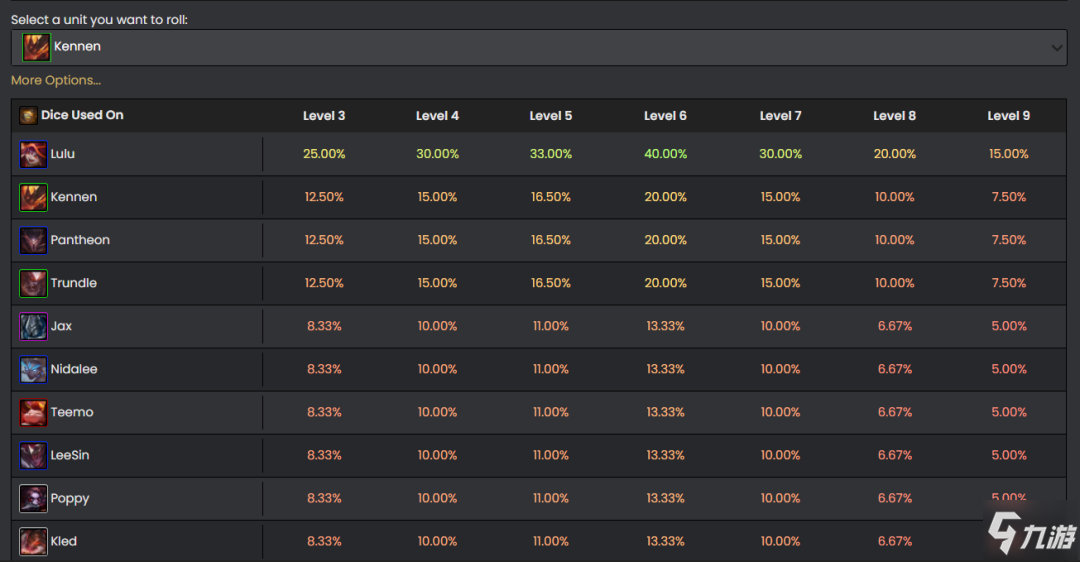Viewport: 1080px width, 562px height.
Task: Click LeeSin's Level 4 value 10.00%
Action: pyautogui.click(x=437, y=455)
